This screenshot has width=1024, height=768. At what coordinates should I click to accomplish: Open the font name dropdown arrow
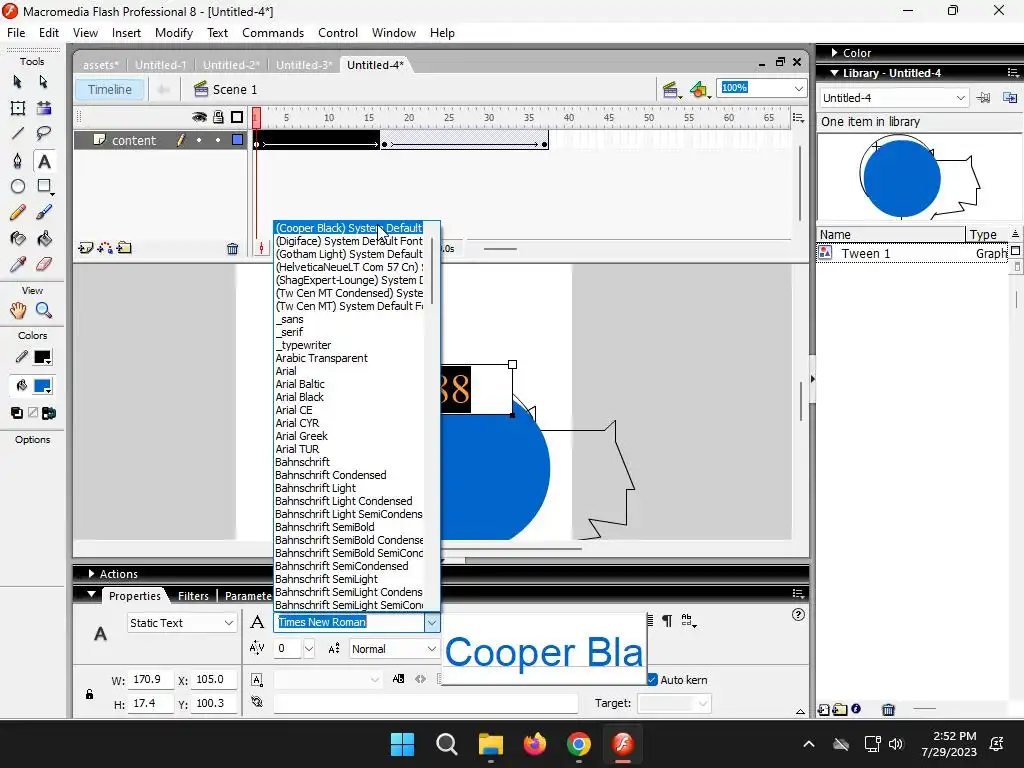click(432, 623)
